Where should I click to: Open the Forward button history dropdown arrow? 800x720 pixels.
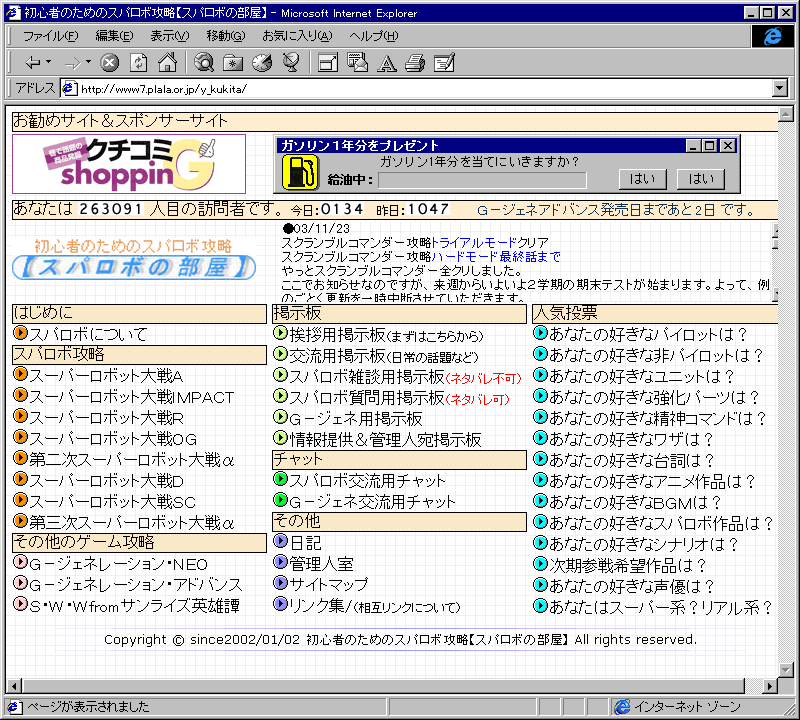point(88,62)
